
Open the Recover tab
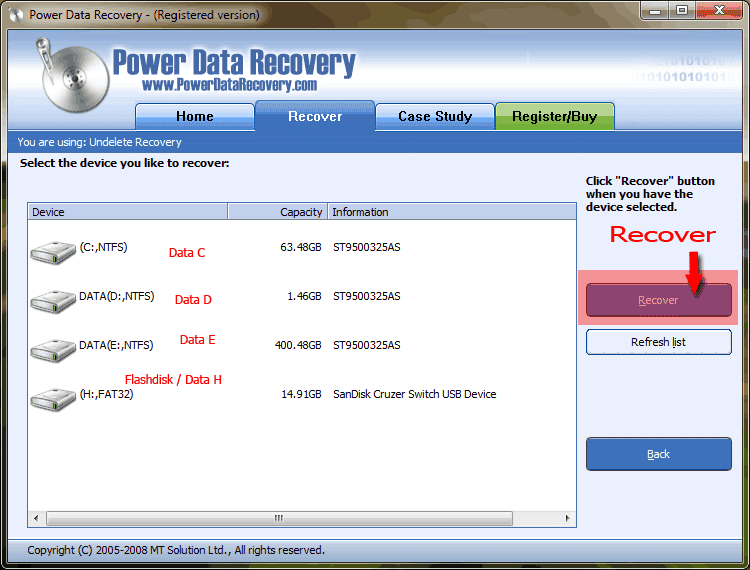315,116
